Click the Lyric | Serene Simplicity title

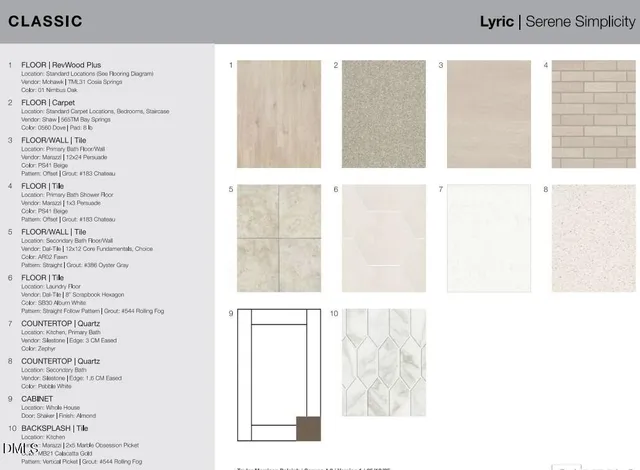557,21
